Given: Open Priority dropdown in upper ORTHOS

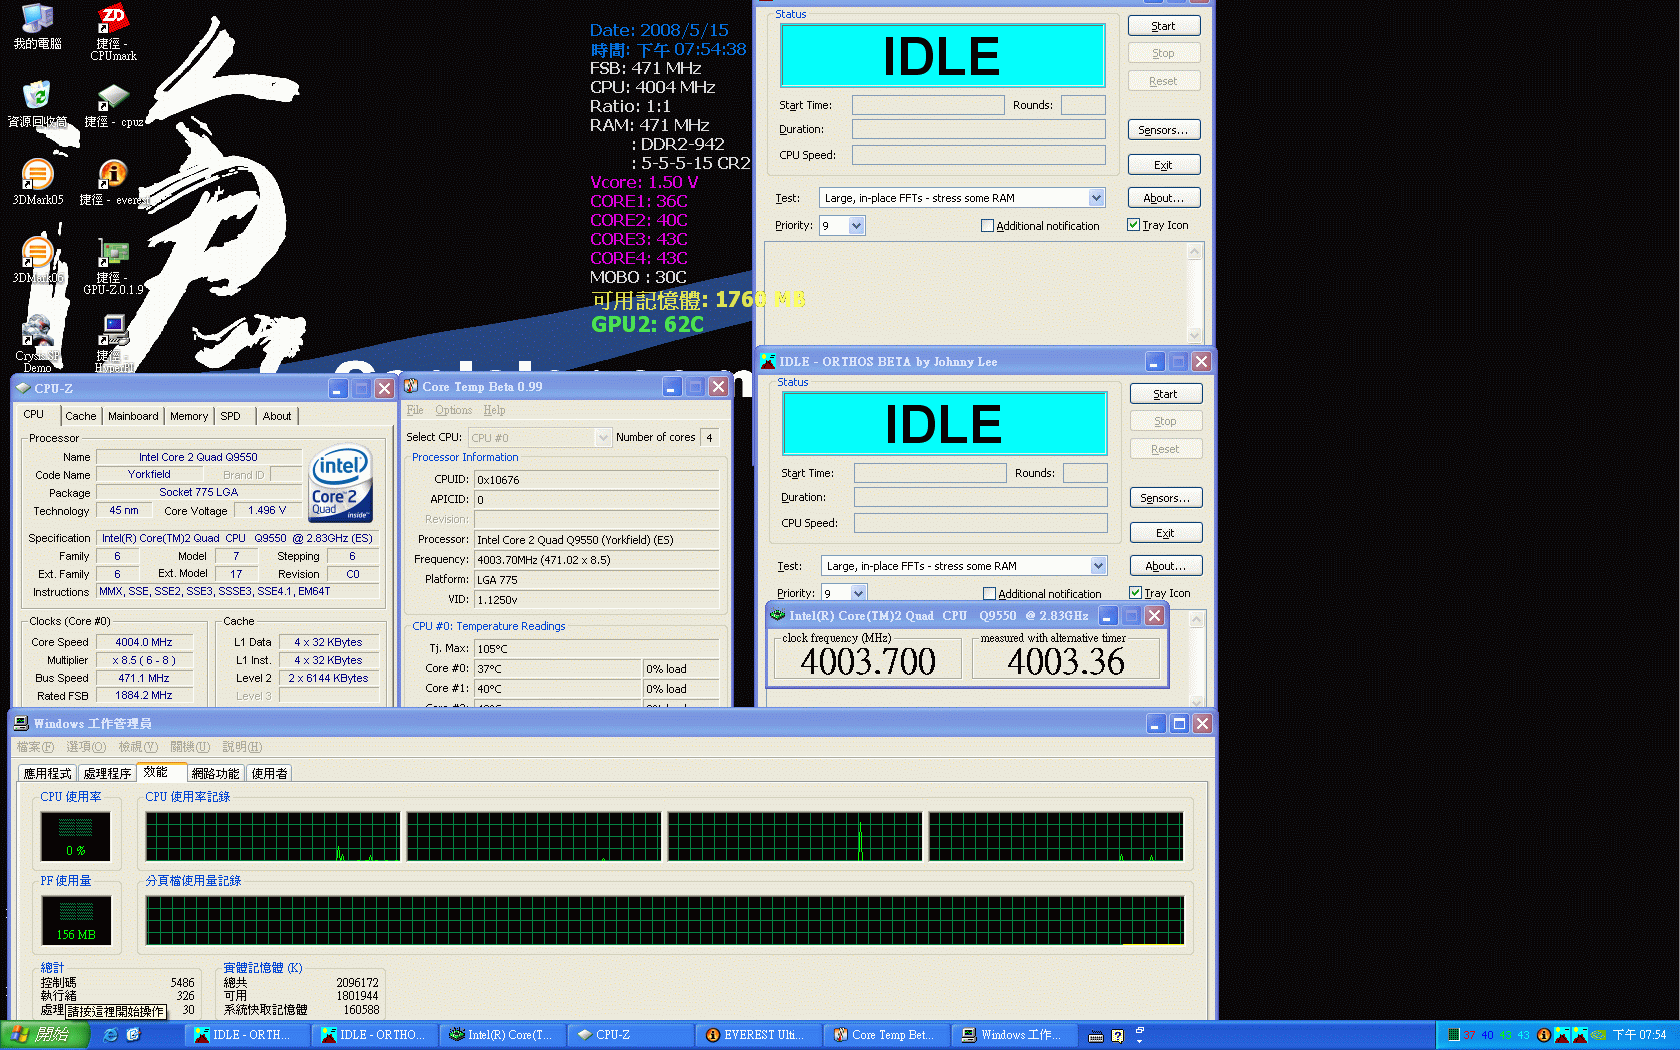Looking at the screenshot, I should point(856,226).
